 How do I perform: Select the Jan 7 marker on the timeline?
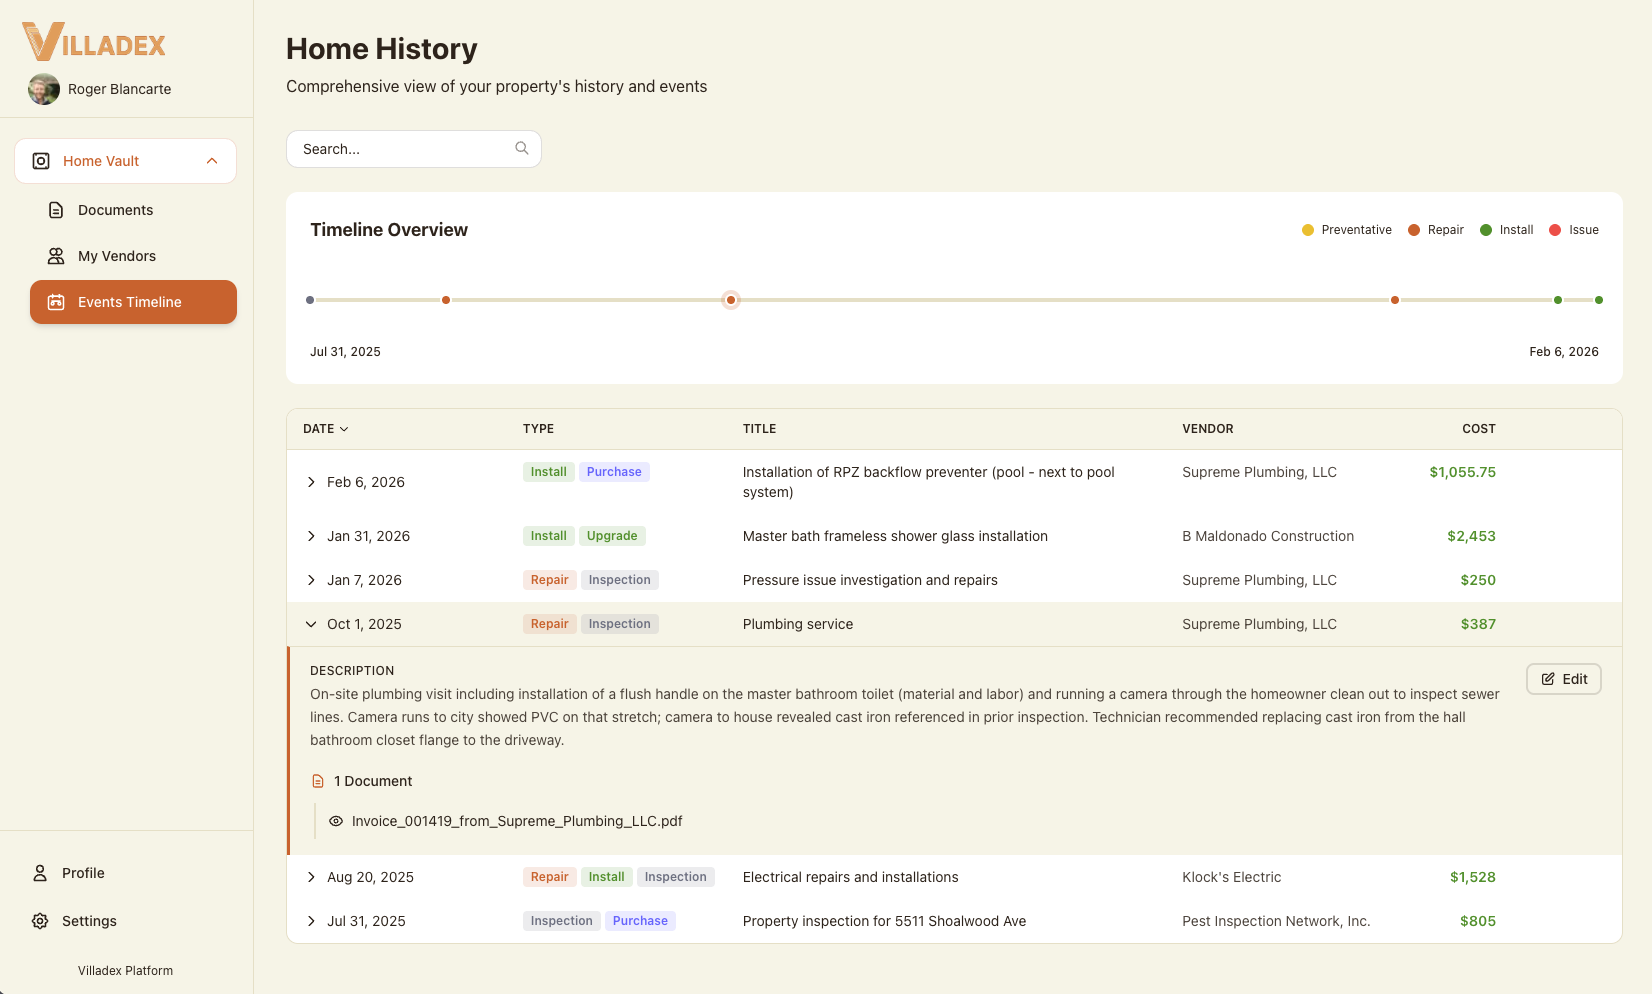pos(1395,299)
